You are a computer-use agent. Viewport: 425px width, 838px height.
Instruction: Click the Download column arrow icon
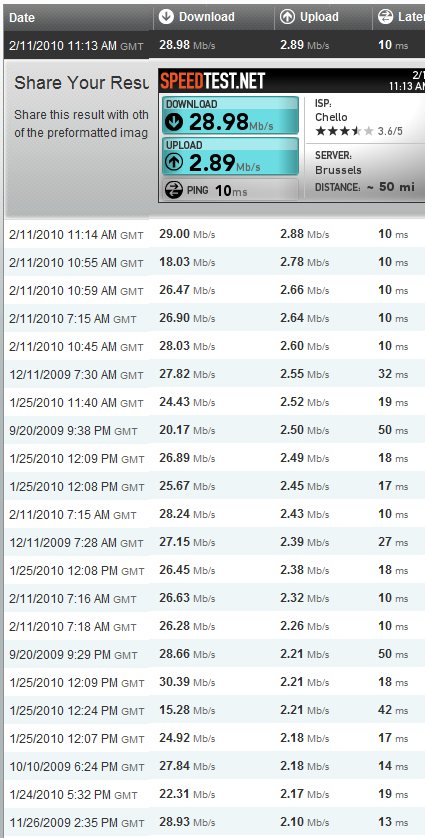pyautogui.click(x=166, y=17)
